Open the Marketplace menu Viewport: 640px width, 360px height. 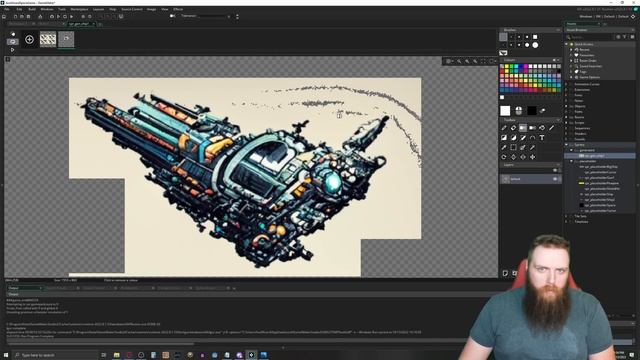tap(79, 9)
